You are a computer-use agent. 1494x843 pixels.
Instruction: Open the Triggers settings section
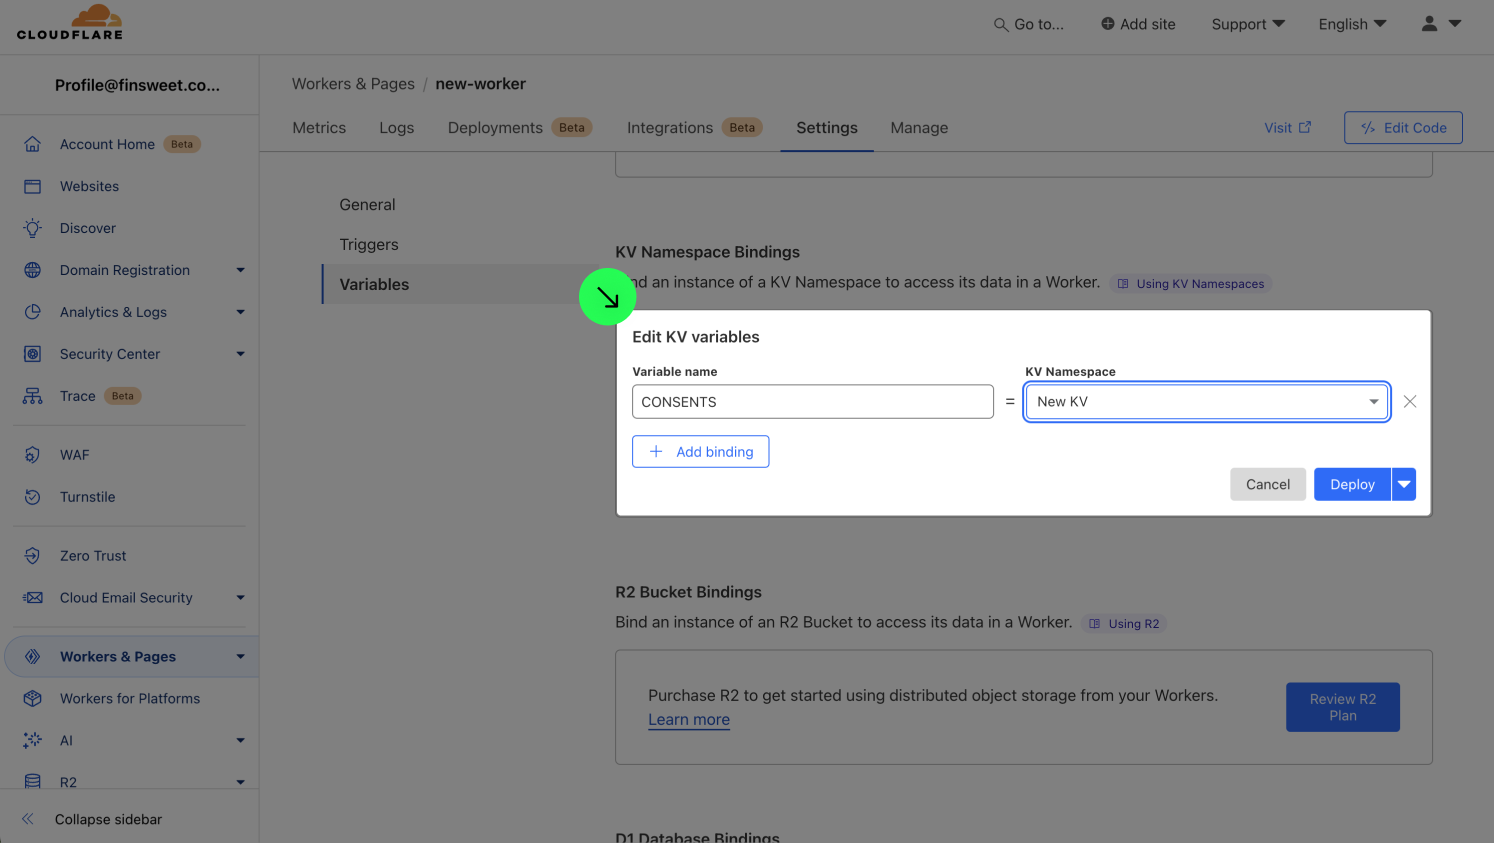369,245
